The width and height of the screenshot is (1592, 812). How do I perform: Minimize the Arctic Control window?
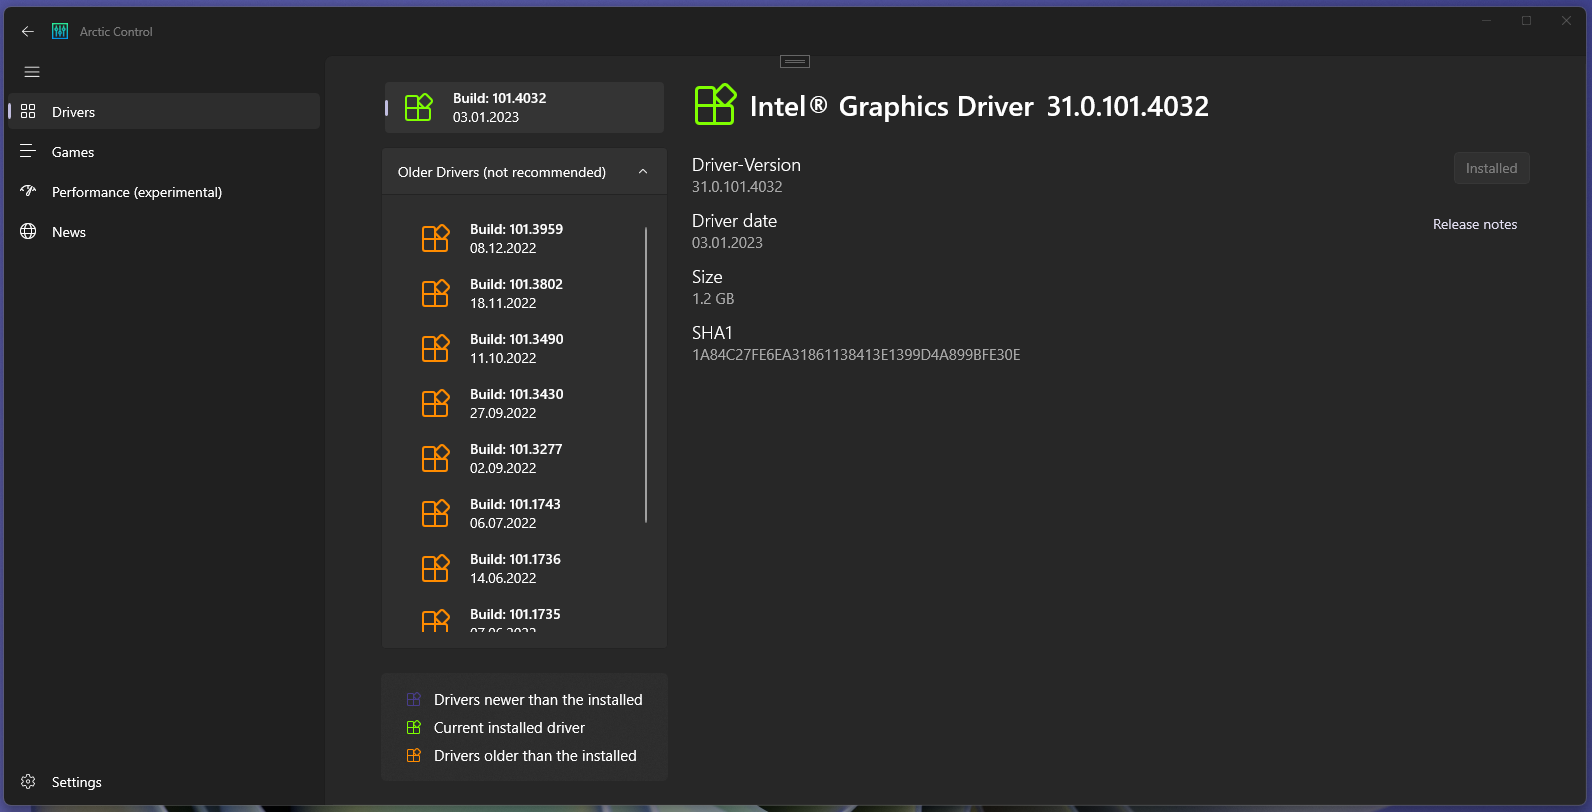[1487, 21]
